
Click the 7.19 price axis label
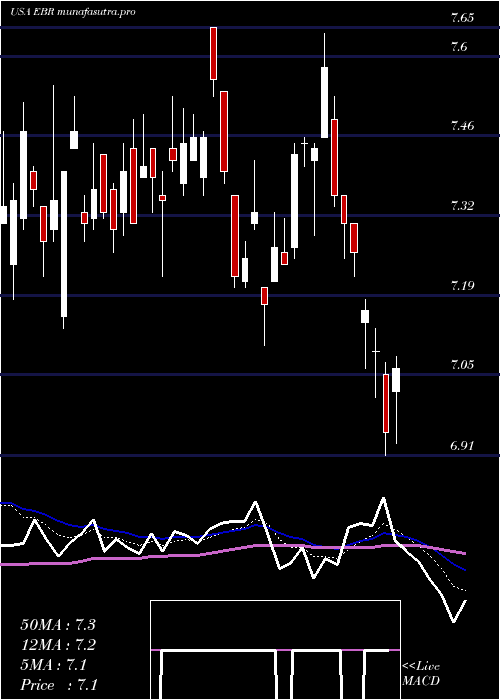pos(462,286)
